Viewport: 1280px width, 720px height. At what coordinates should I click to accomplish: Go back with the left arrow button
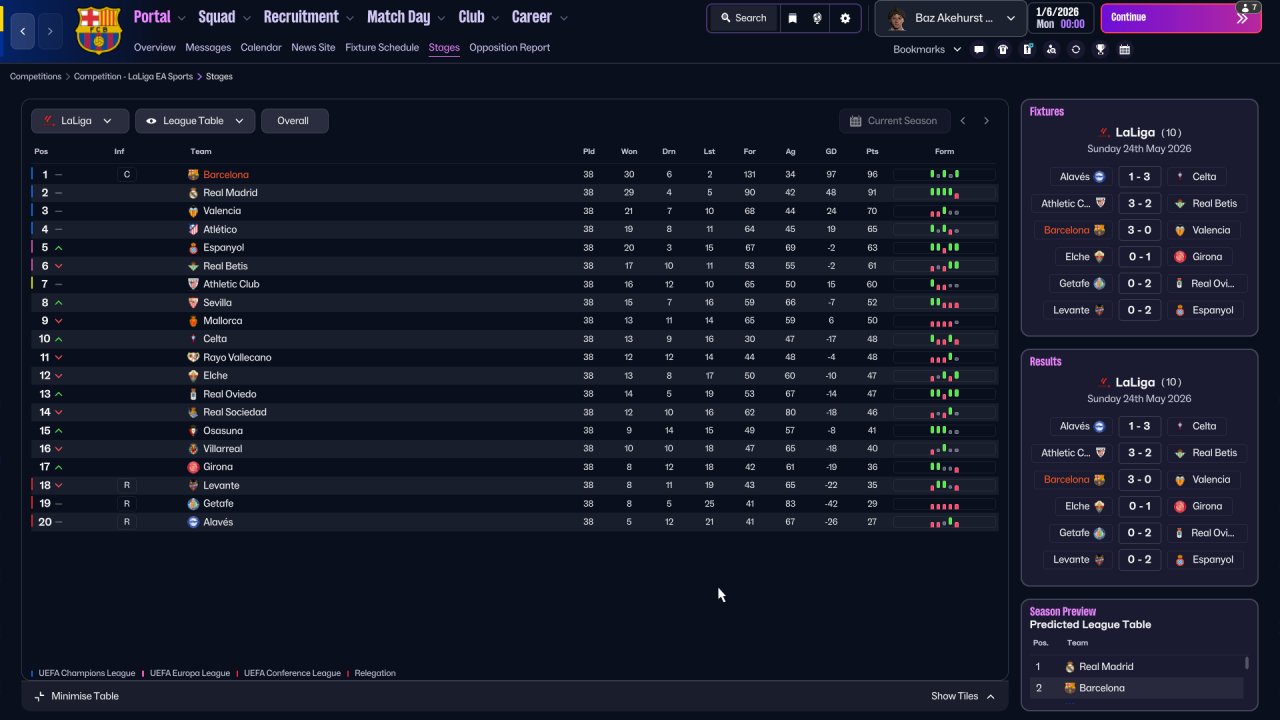[x=23, y=31]
